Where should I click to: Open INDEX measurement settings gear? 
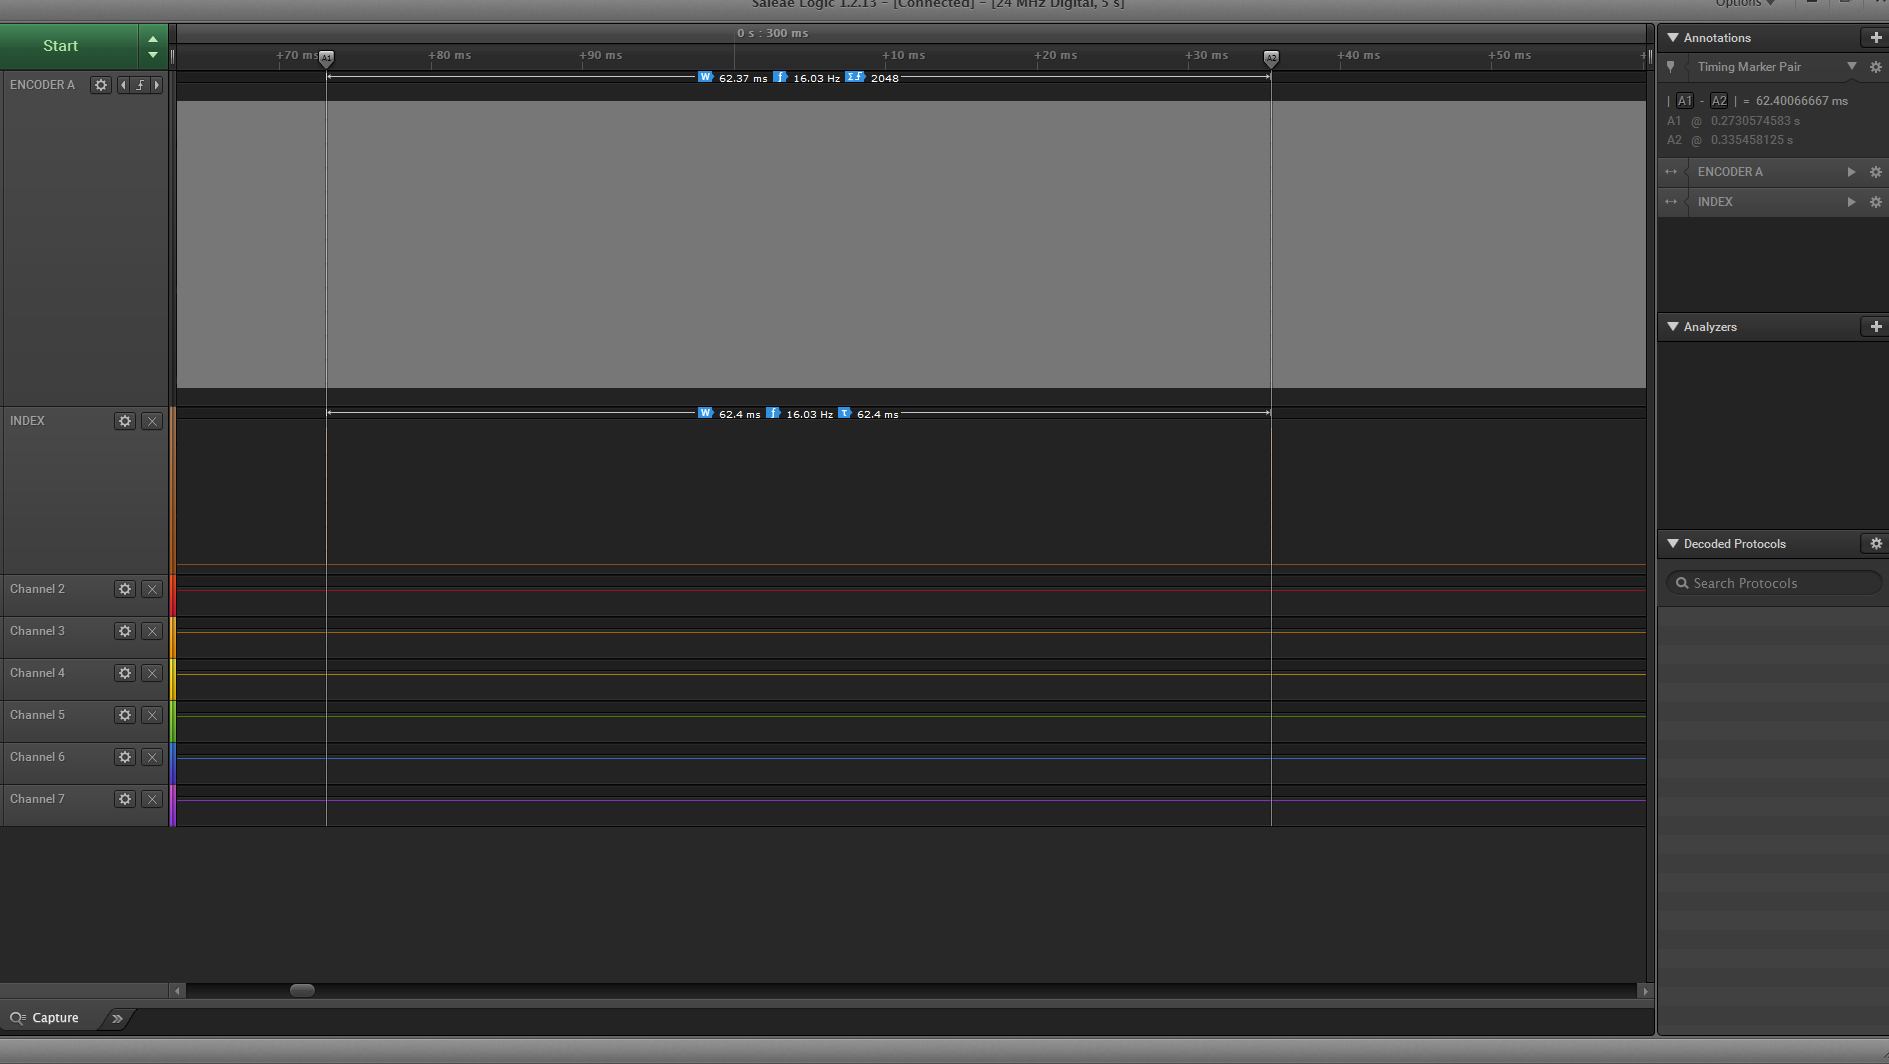(1876, 202)
